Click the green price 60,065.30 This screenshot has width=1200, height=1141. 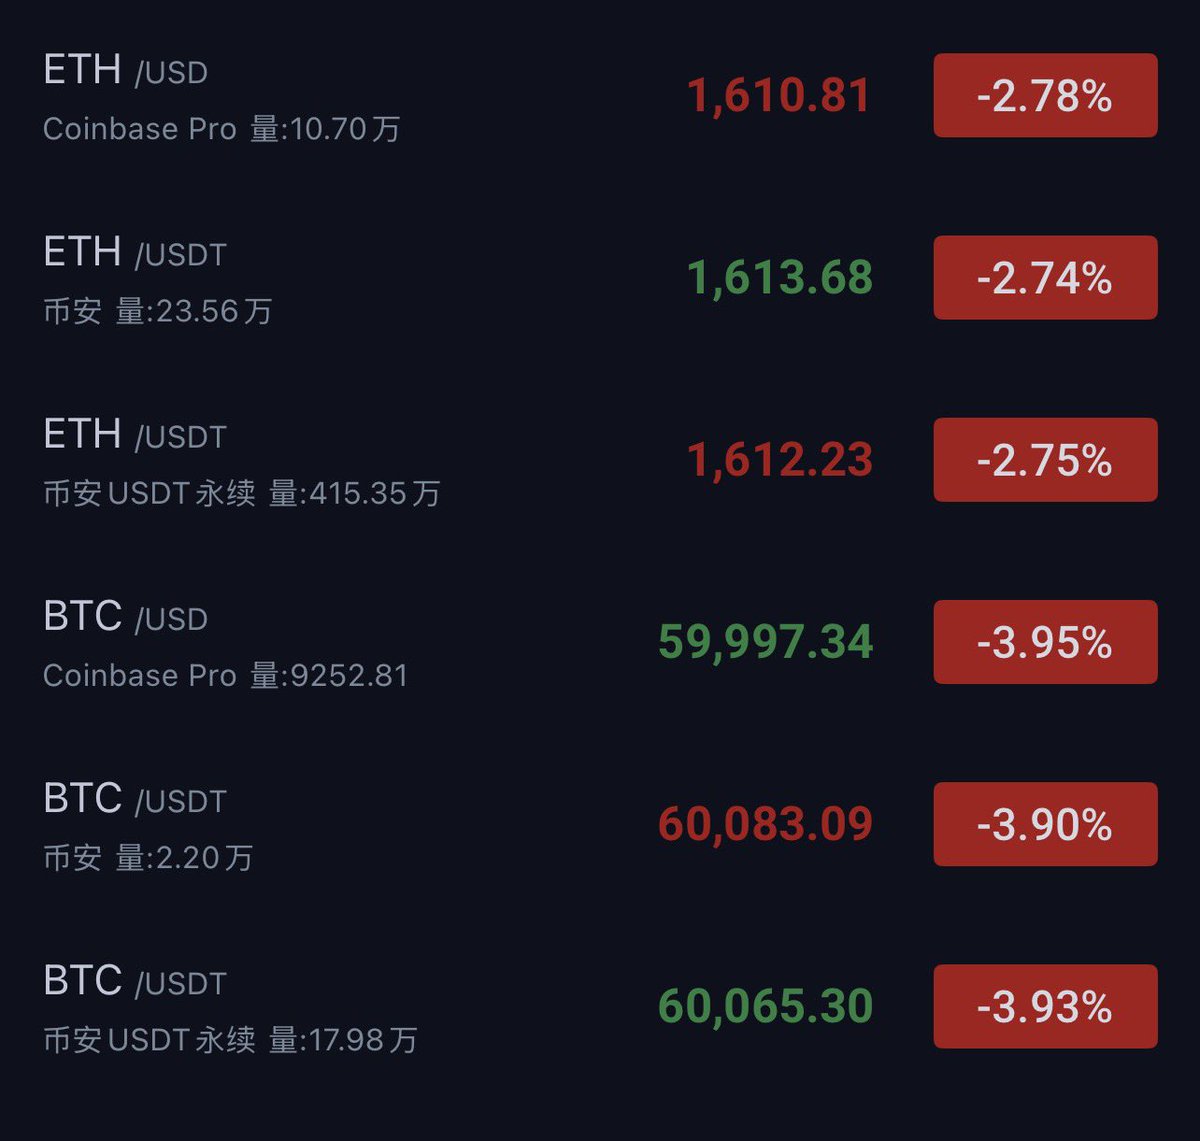pos(766,1006)
